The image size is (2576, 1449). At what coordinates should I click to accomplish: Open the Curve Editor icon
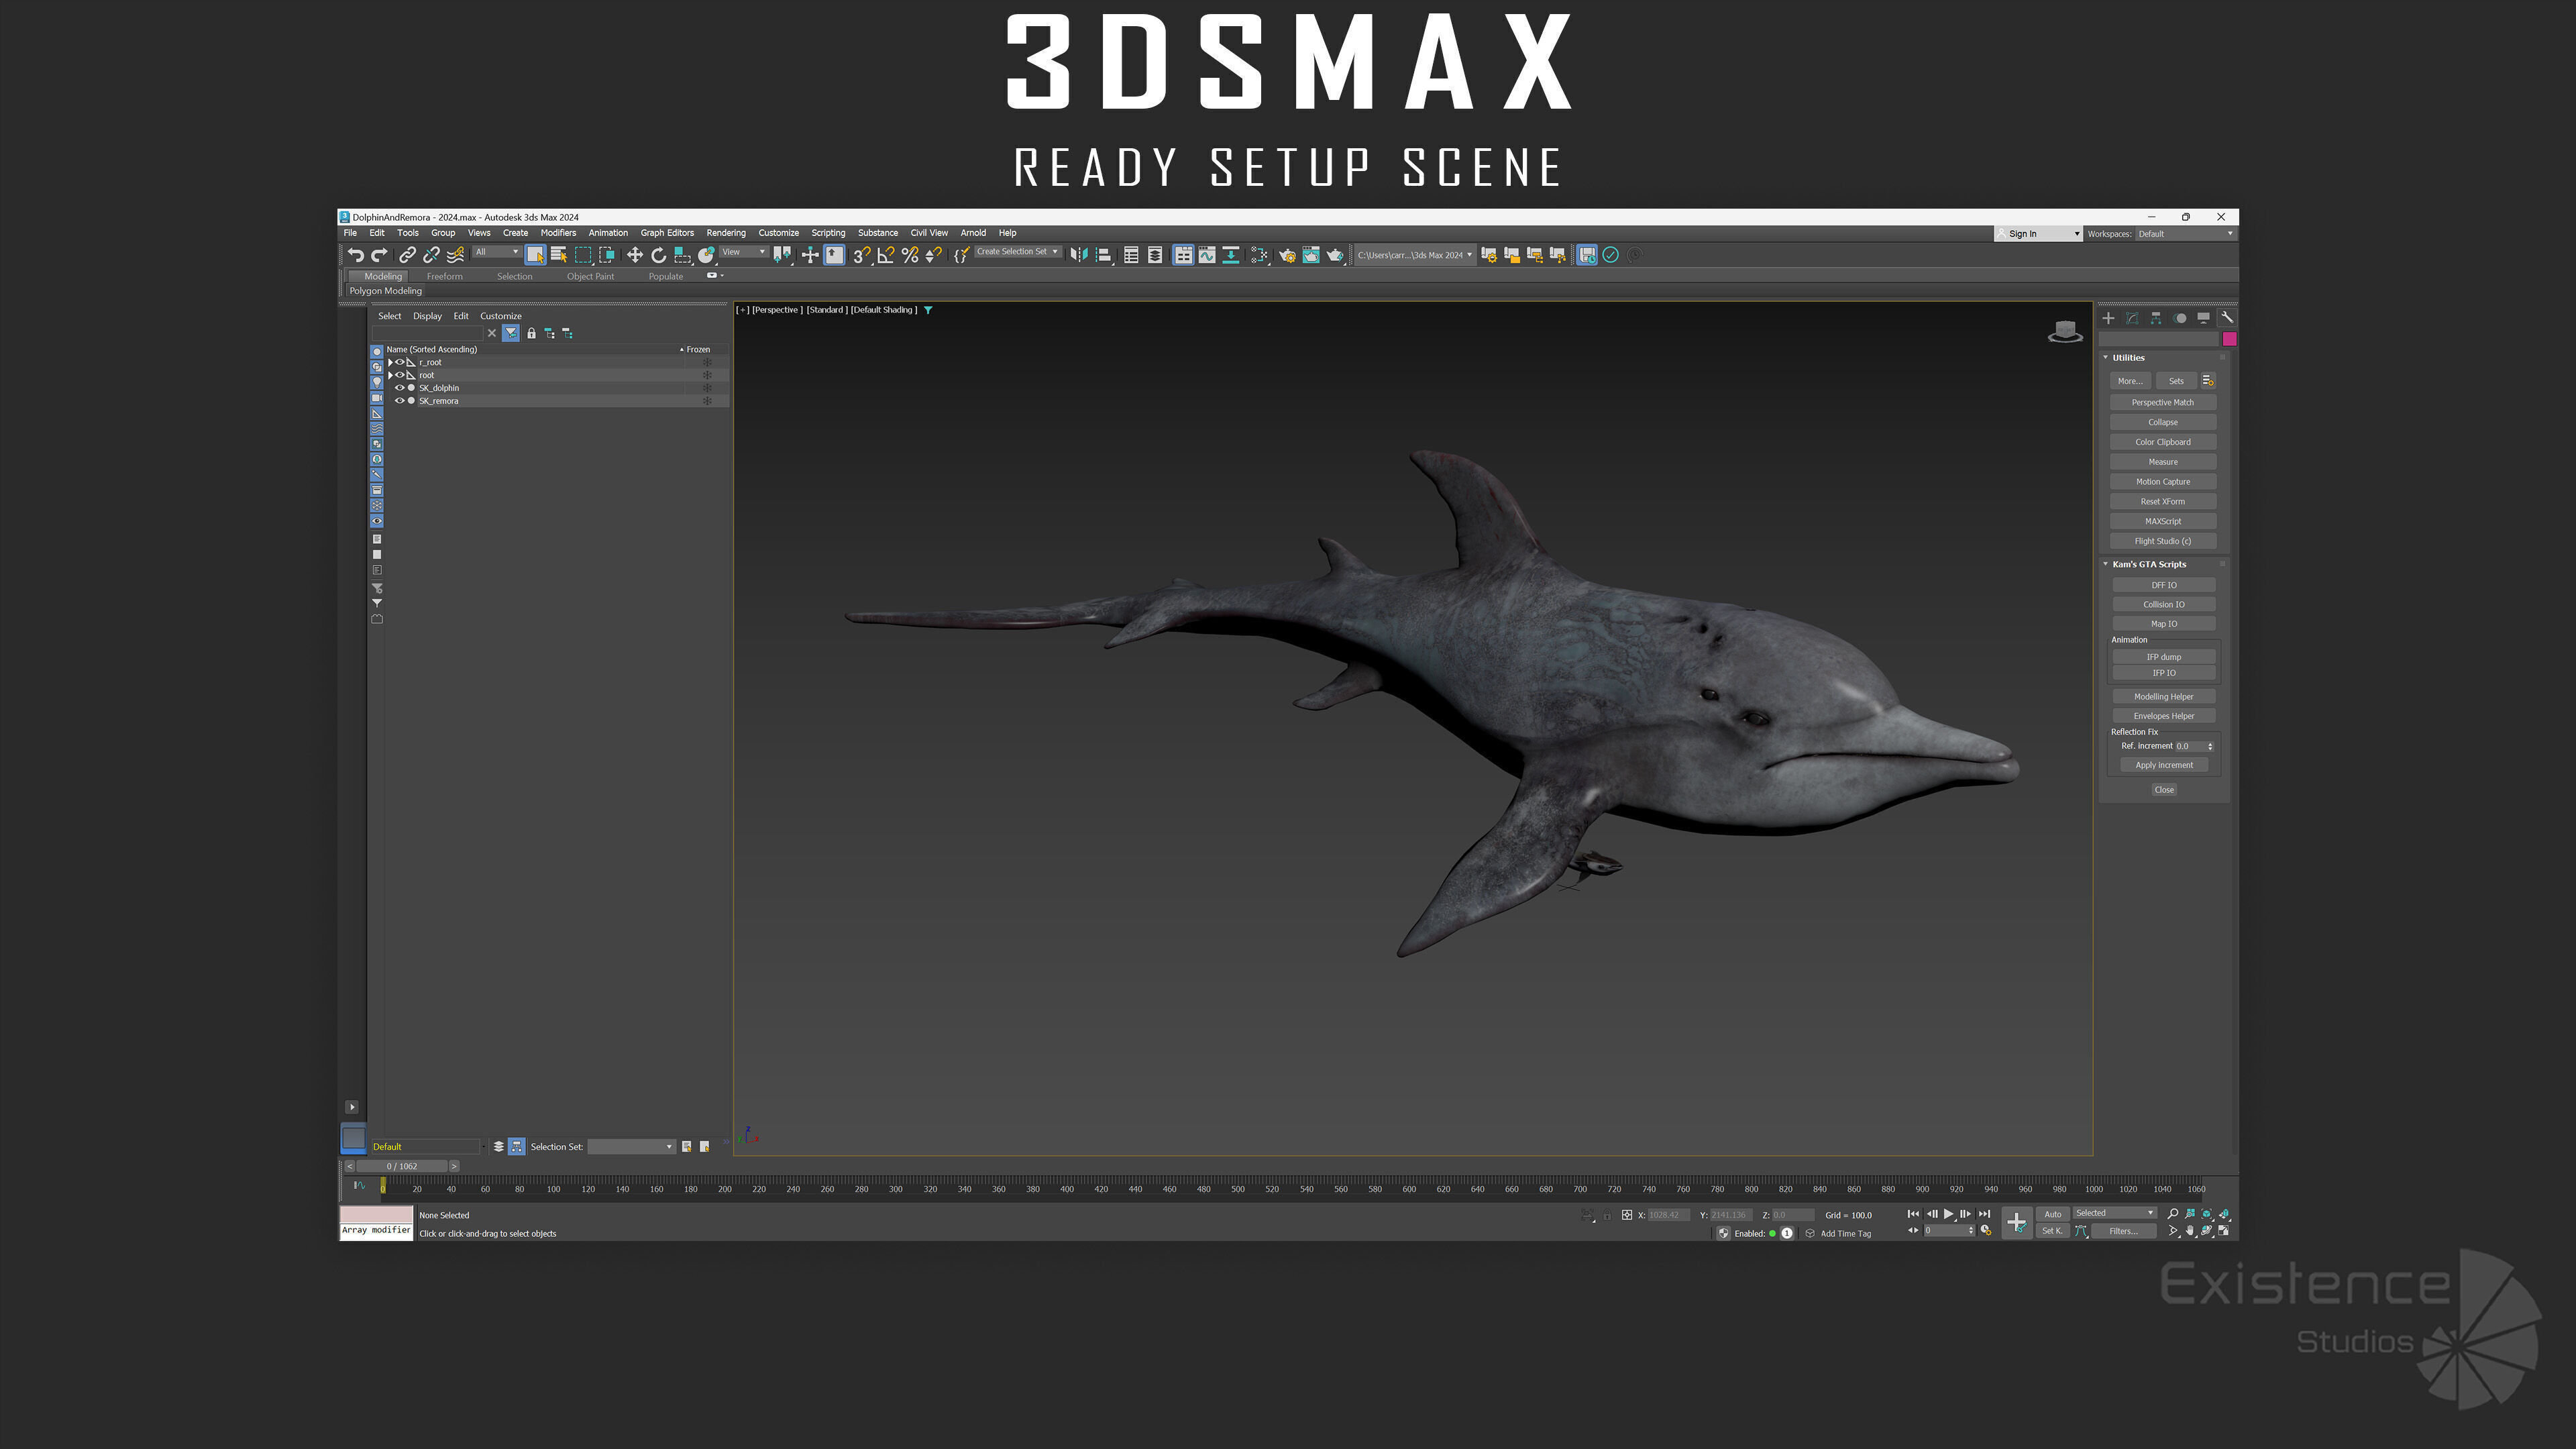[x=1207, y=255]
